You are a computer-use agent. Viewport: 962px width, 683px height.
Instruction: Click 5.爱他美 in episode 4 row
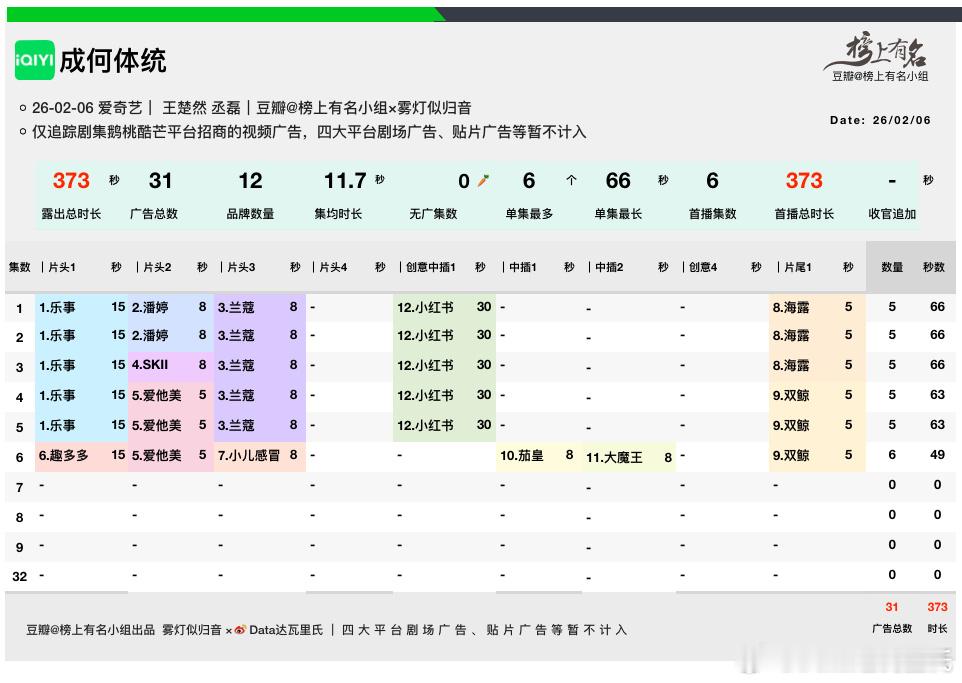pyautogui.click(x=156, y=395)
